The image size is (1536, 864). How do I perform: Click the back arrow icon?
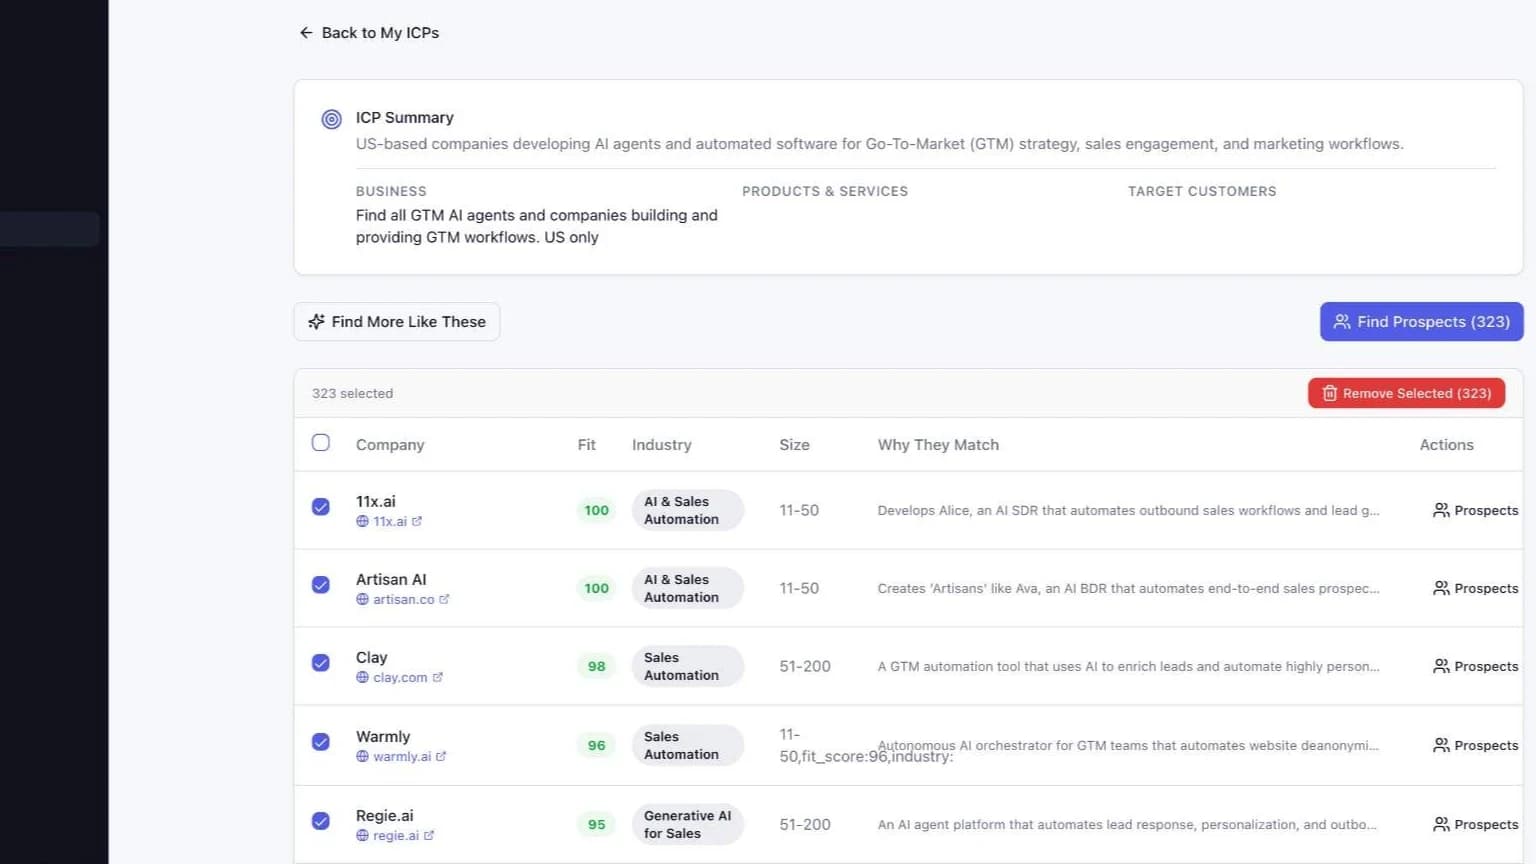point(306,33)
